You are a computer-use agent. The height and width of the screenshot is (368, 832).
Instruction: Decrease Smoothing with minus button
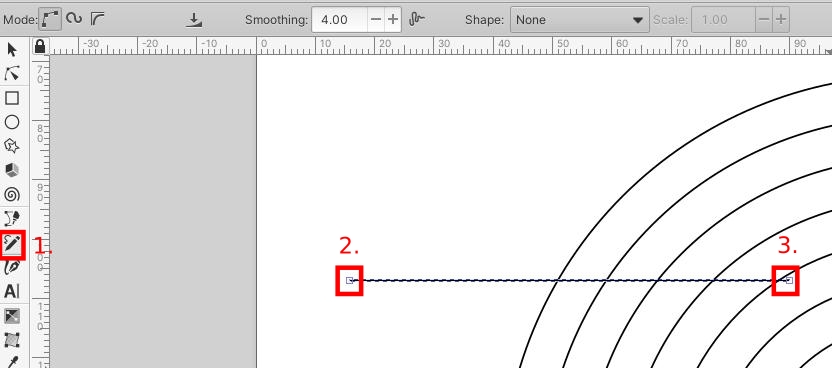click(x=376, y=20)
